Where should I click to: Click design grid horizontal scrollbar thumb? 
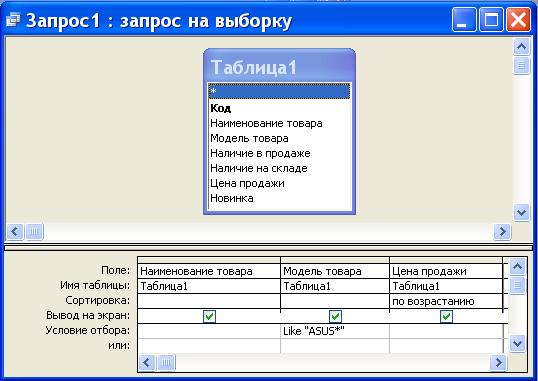[166, 362]
